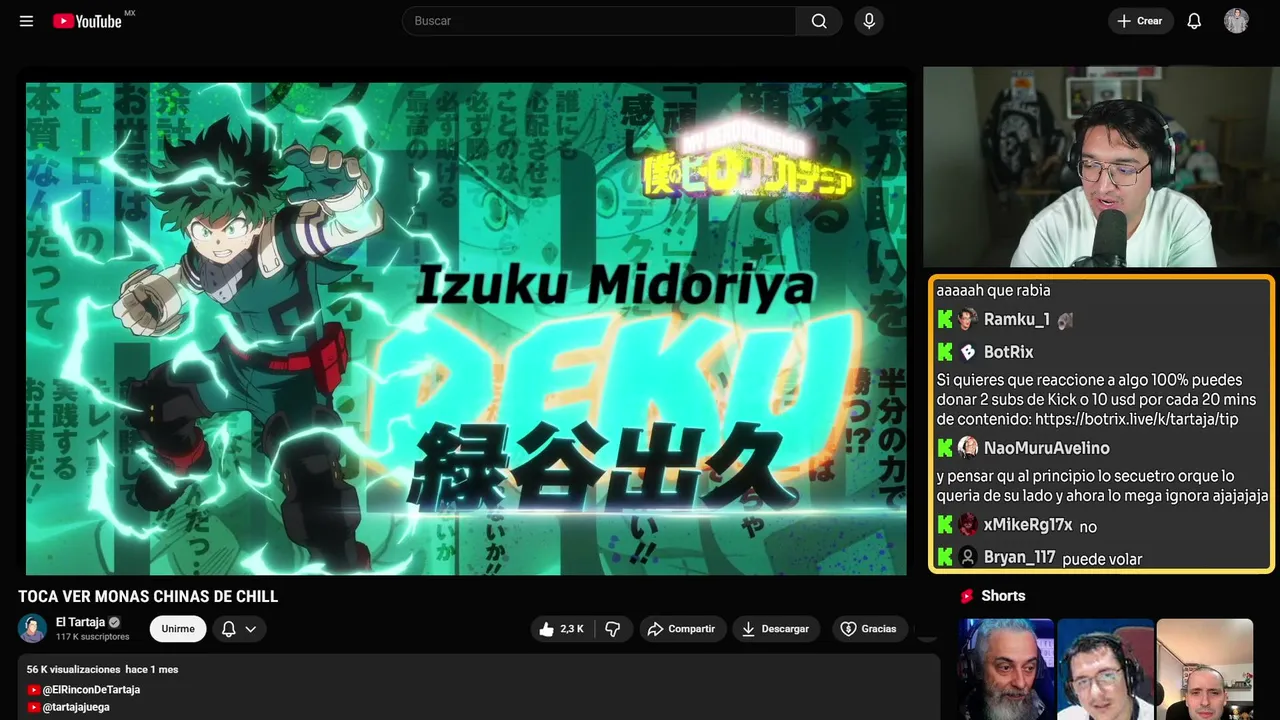Download video with Descargar button
1280x720 pixels.
775,629
